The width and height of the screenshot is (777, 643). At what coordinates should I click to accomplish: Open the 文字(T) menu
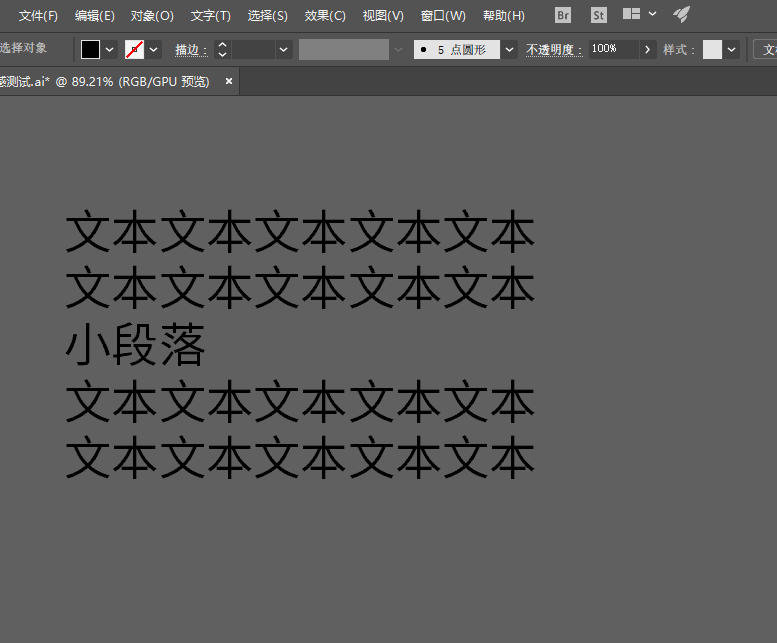tap(211, 16)
